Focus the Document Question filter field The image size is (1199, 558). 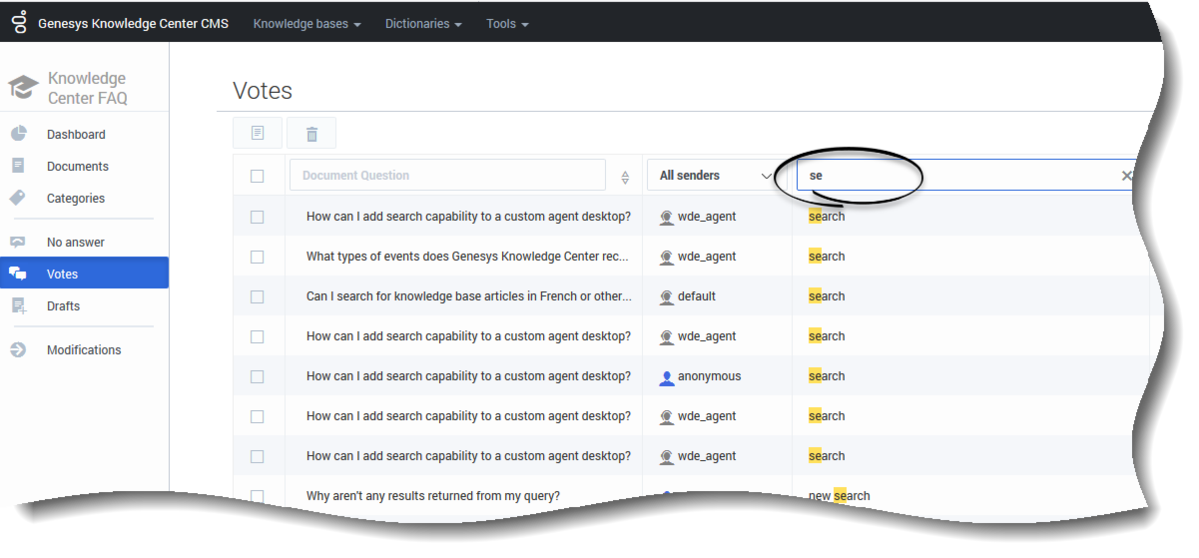click(x=447, y=175)
